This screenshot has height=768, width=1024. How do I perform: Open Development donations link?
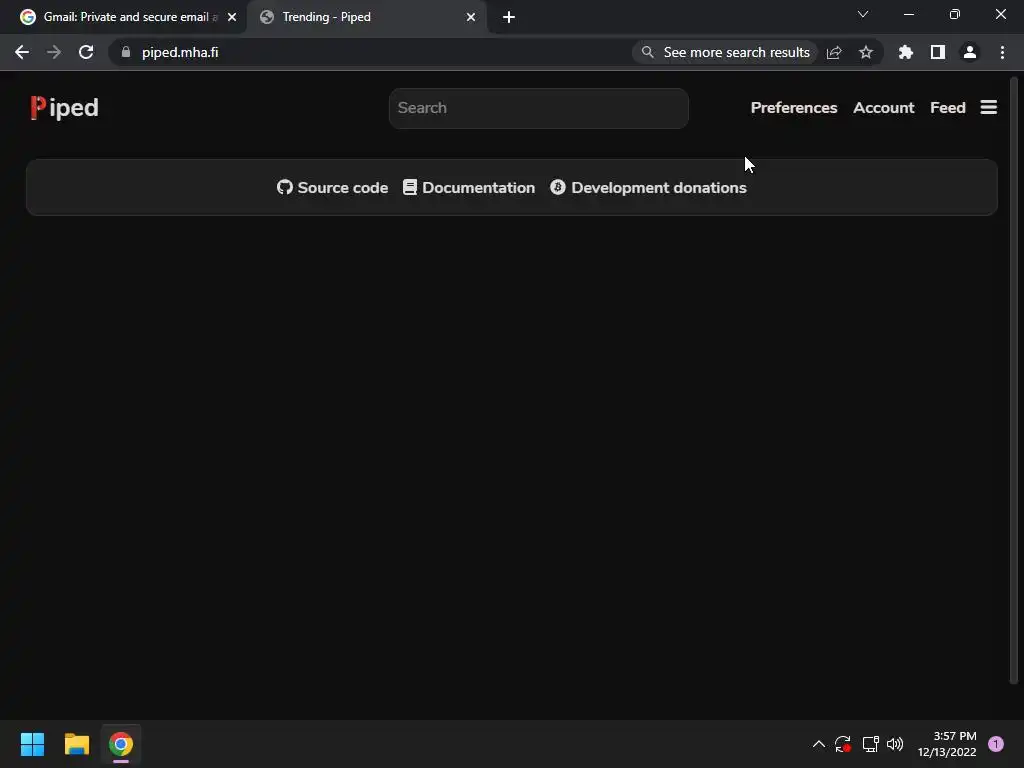[648, 187]
